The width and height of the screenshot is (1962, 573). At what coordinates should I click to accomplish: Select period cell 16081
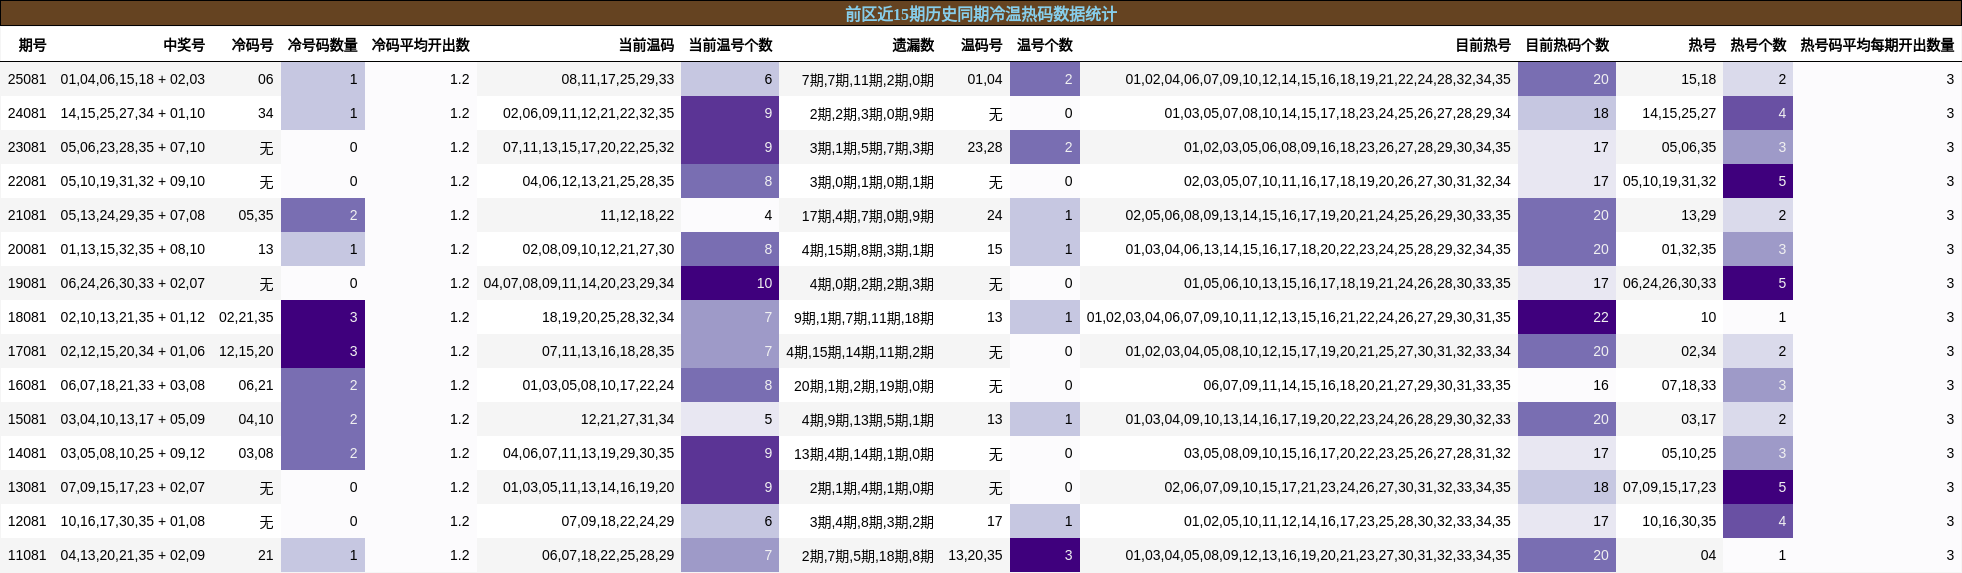pyautogui.click(x=27, y=385)
